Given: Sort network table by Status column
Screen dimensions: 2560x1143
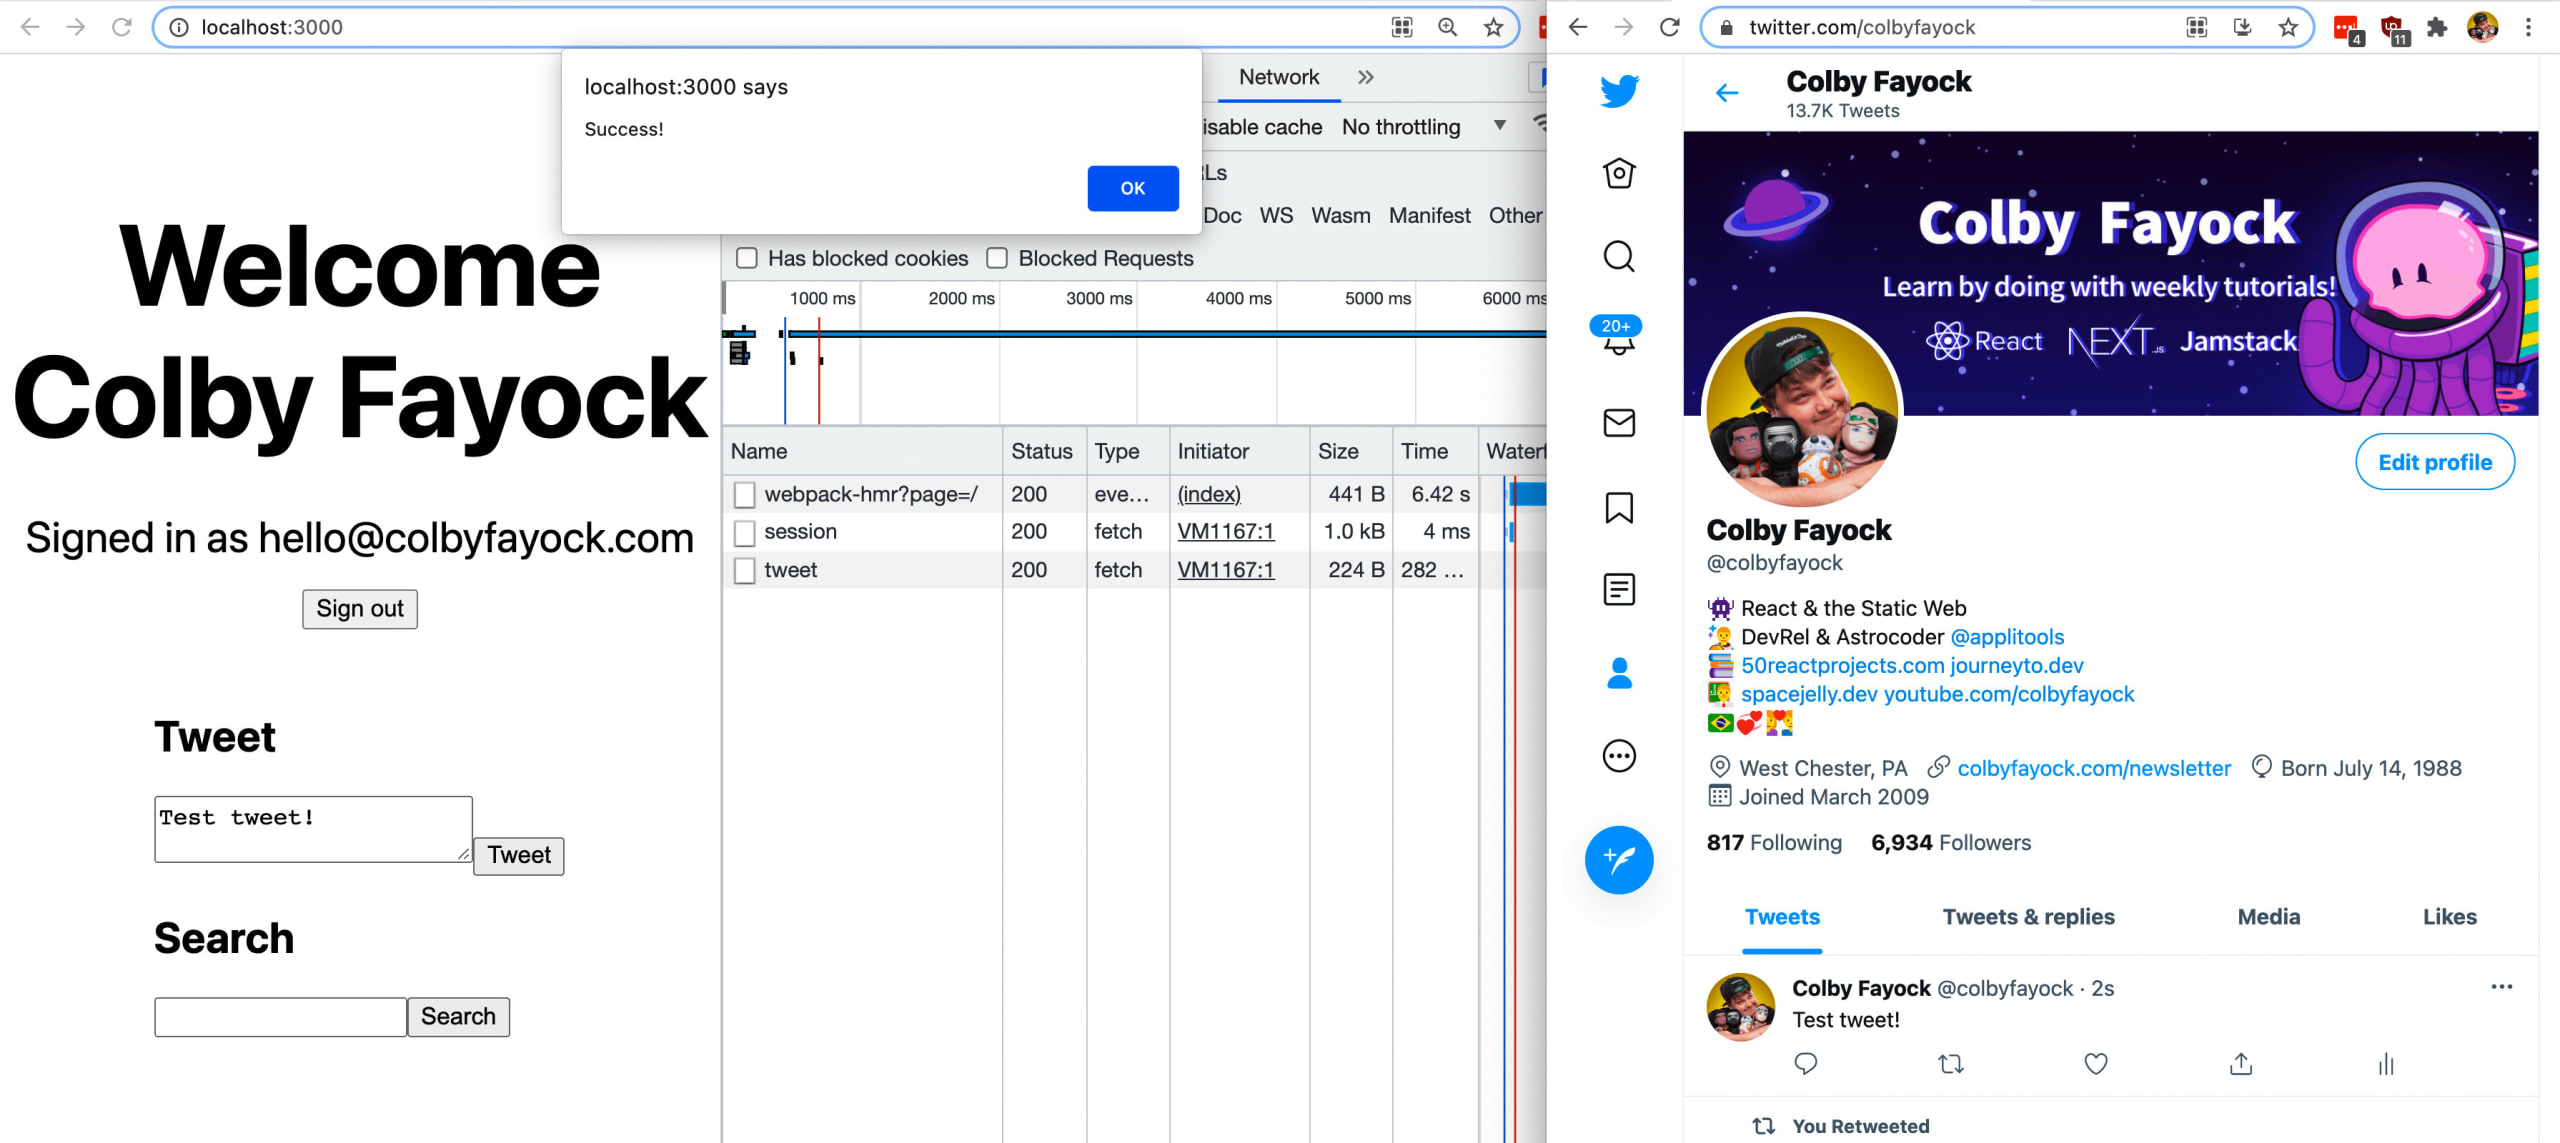Looking at the screenshot, I should coord(1042,451).
